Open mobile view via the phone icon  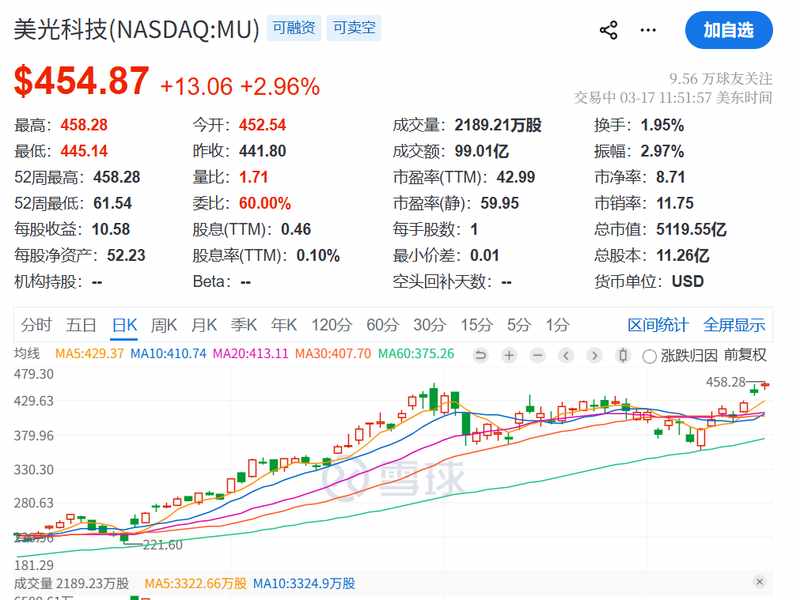(x=622, y=355)
